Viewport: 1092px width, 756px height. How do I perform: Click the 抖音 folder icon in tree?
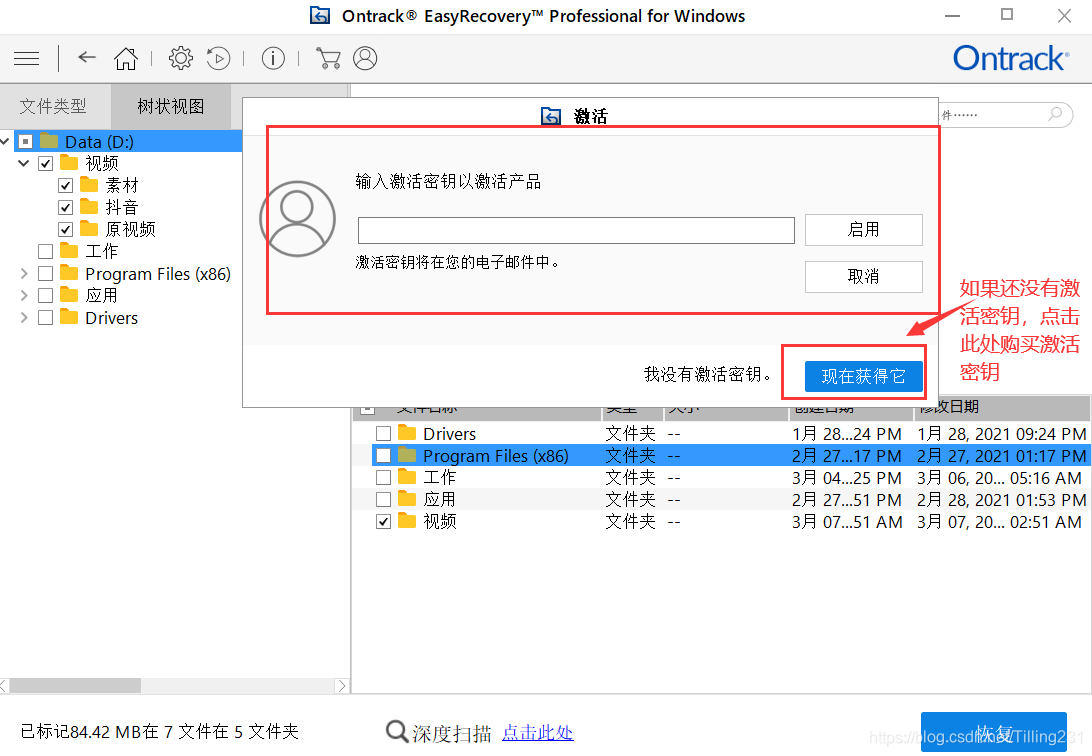point(89,207)
